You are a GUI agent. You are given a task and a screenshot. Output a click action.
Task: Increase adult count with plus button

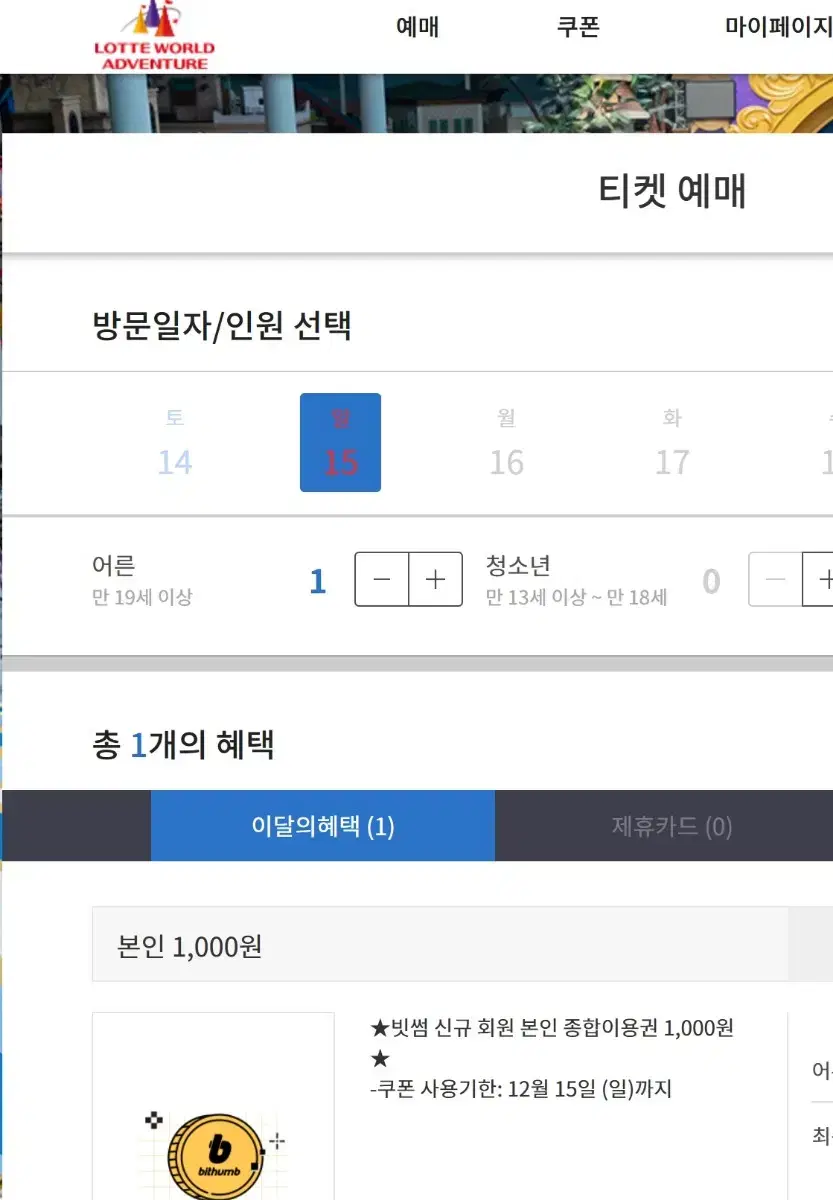coord(436,579)
